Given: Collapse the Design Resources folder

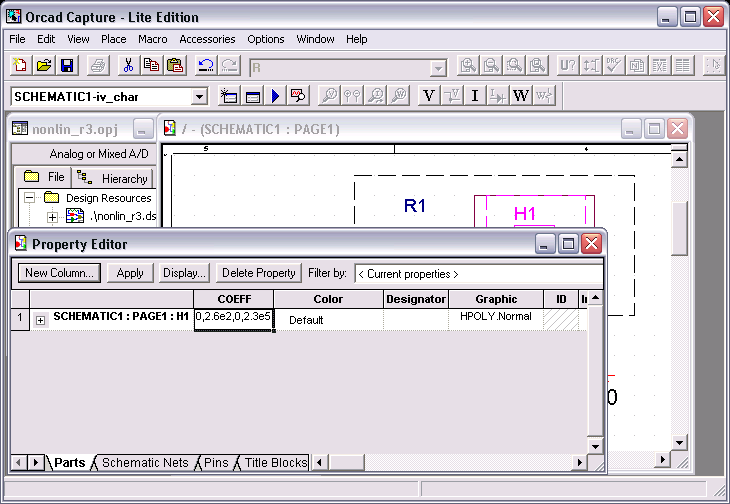Looking at the screenshot, I should pos(30,198).
